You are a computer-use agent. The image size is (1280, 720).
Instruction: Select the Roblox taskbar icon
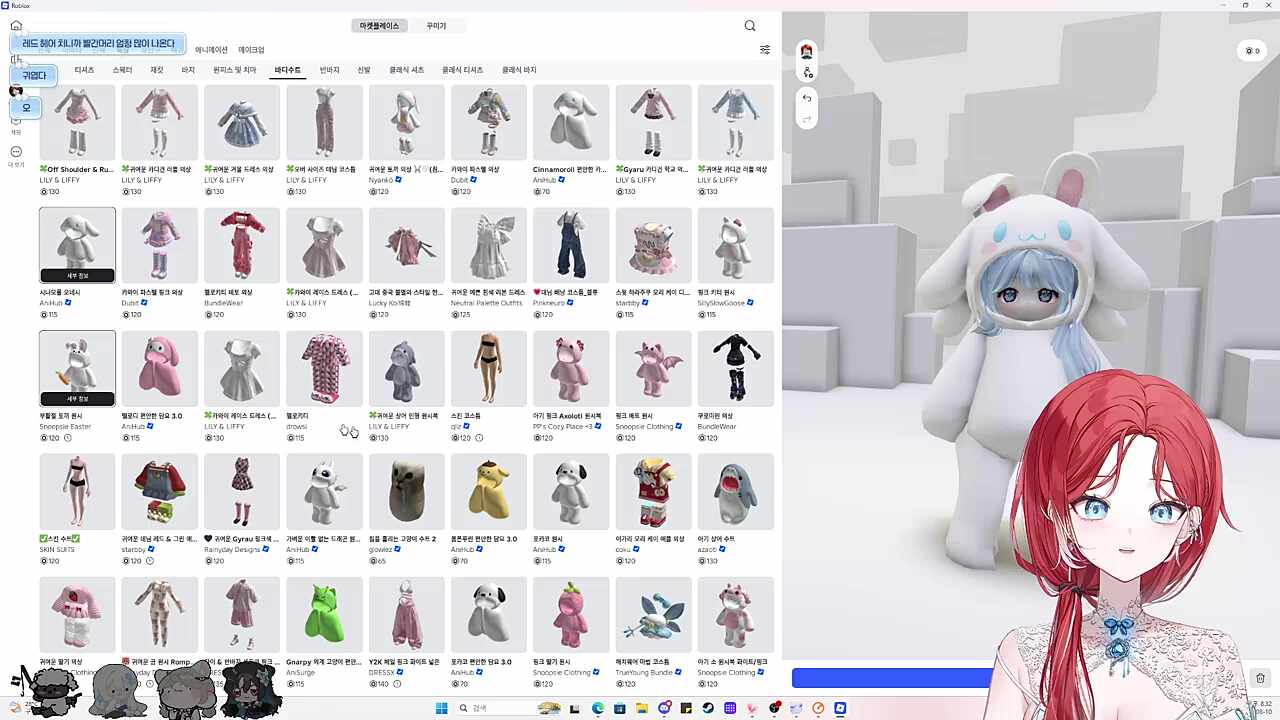pos(840,709)
